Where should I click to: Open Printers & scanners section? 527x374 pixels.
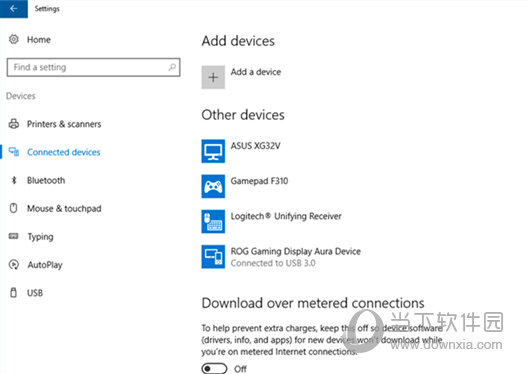click(x=64, y=124)
